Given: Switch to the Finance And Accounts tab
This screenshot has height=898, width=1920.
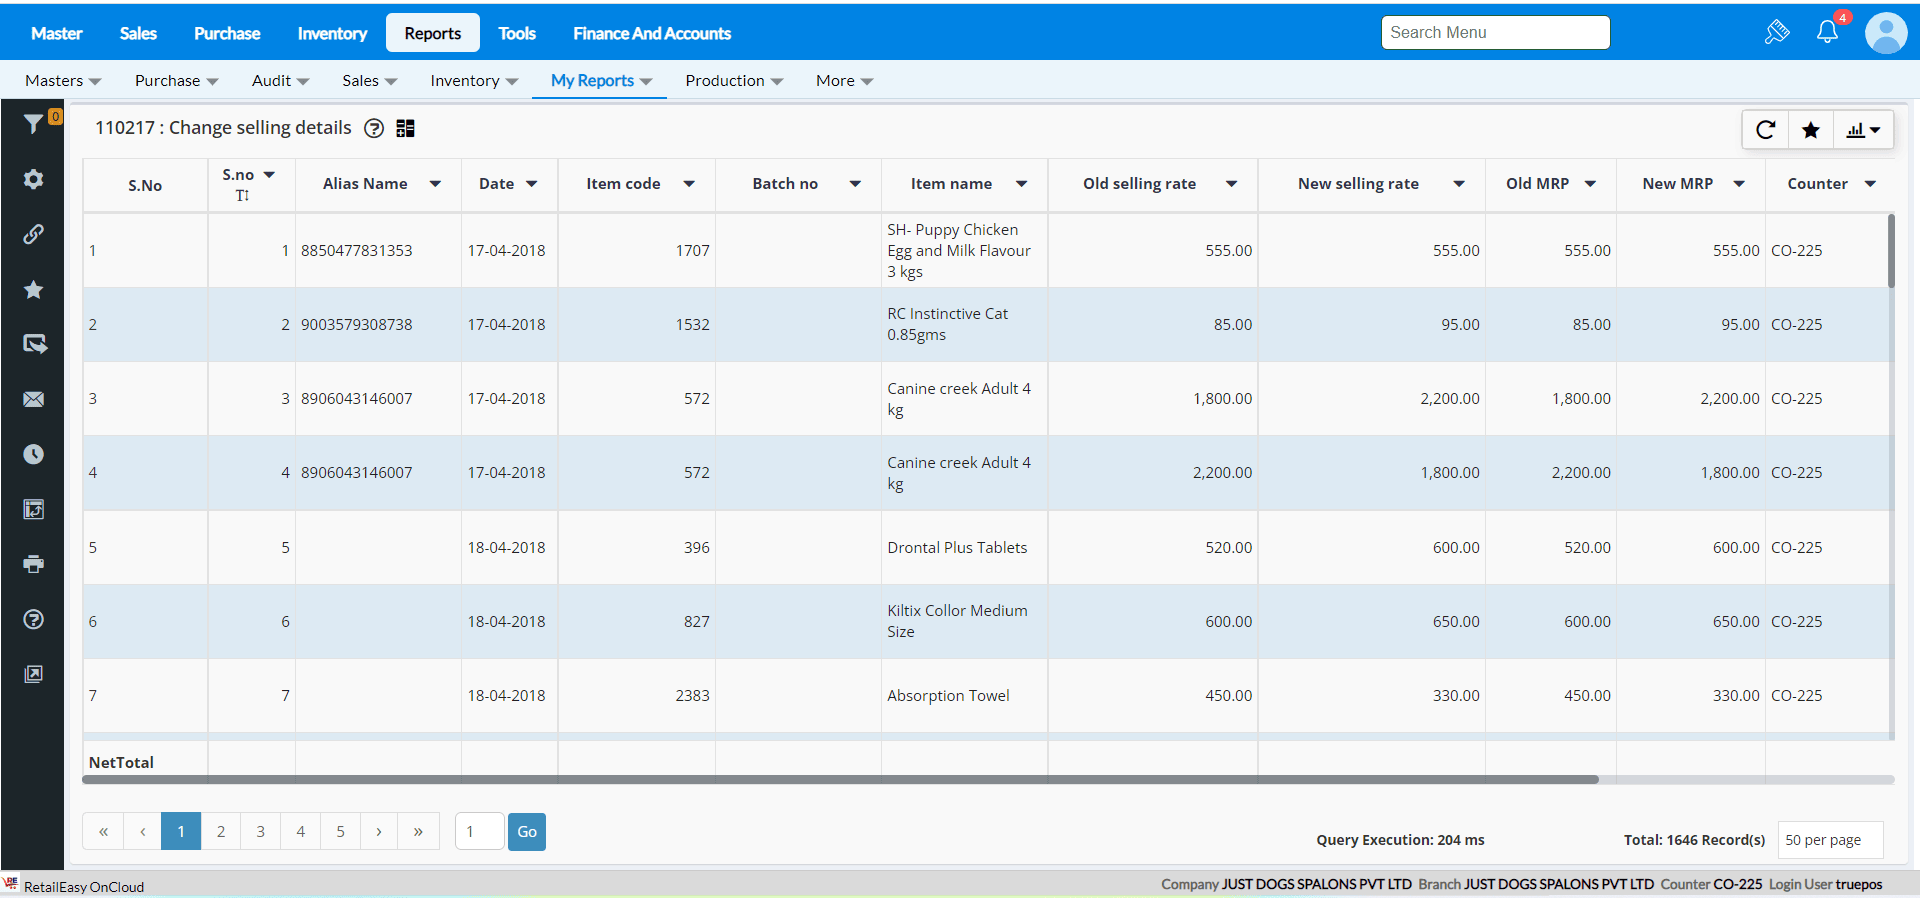Looking at the screenshot, I should coord(651,33).
